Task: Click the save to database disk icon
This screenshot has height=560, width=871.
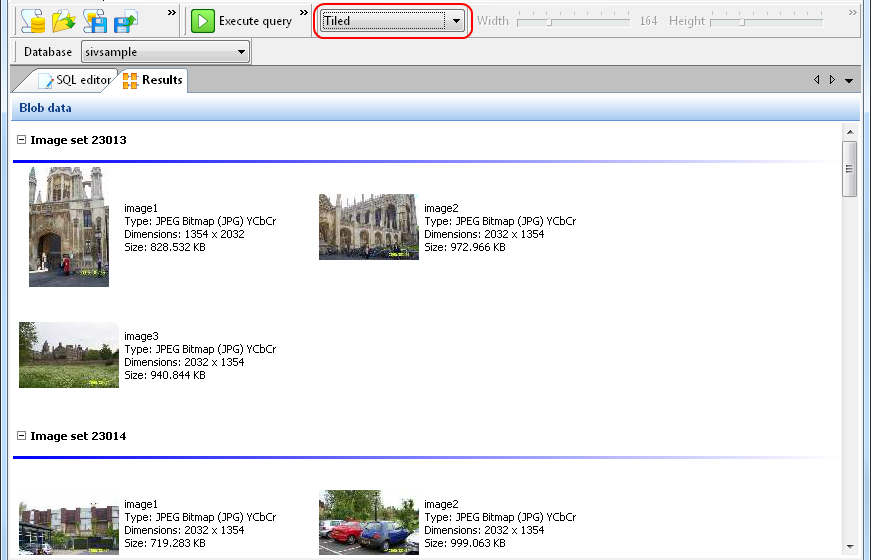Action: [95, 20]
